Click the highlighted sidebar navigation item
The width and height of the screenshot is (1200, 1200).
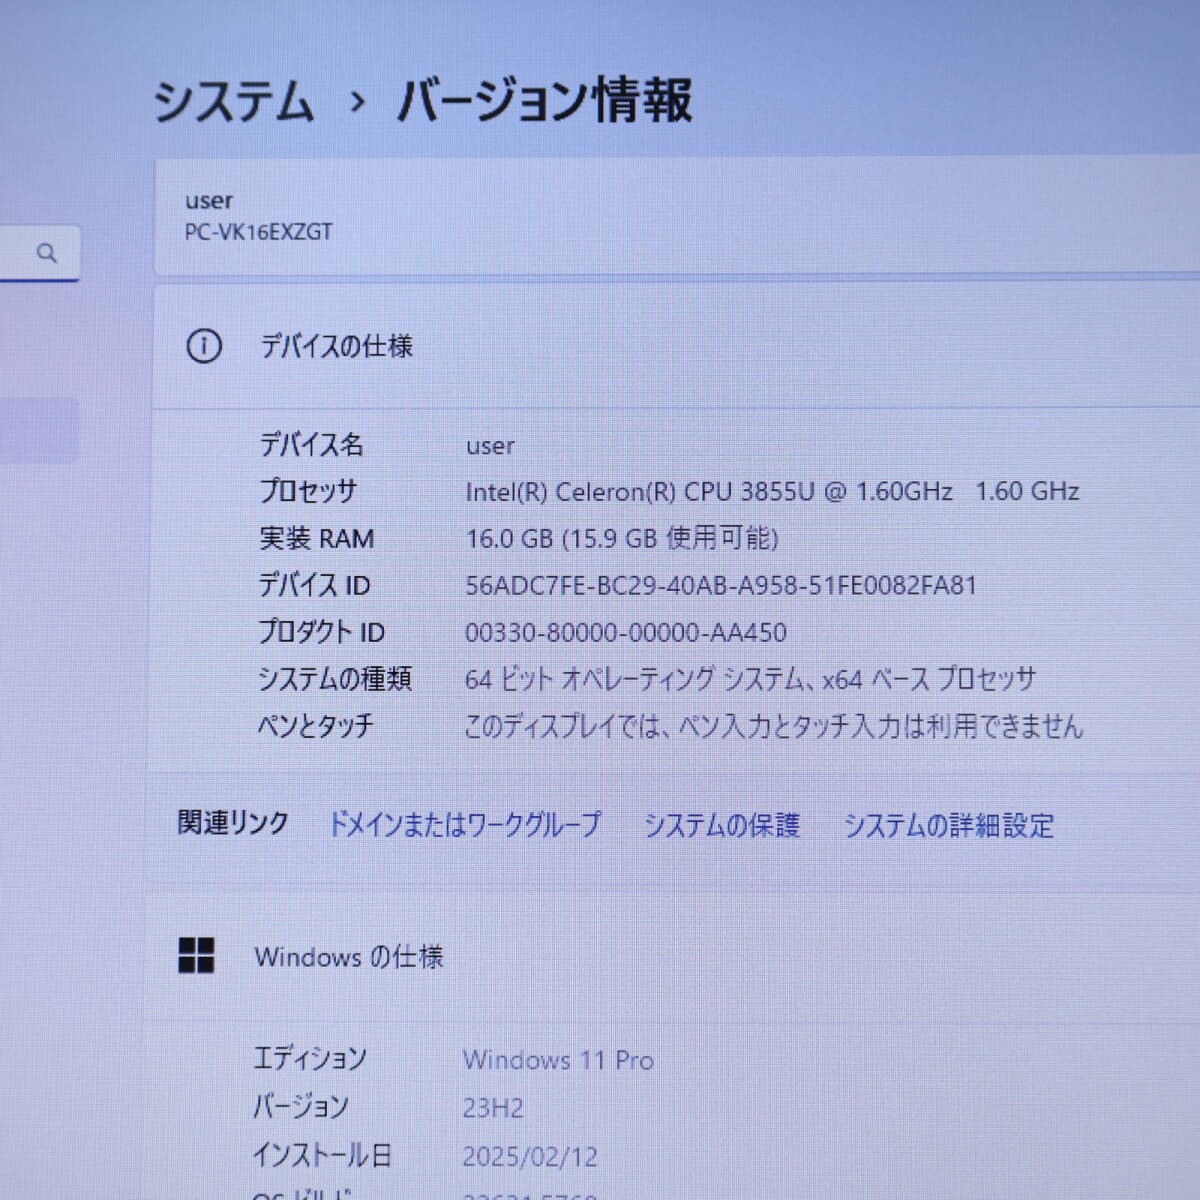pos(38,431)
